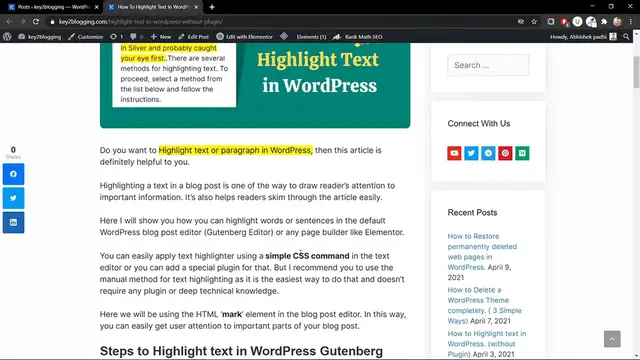Screen dimensions: 640x360
Task: Click the red extension icon in toolbar
Action: click(564, 22)
